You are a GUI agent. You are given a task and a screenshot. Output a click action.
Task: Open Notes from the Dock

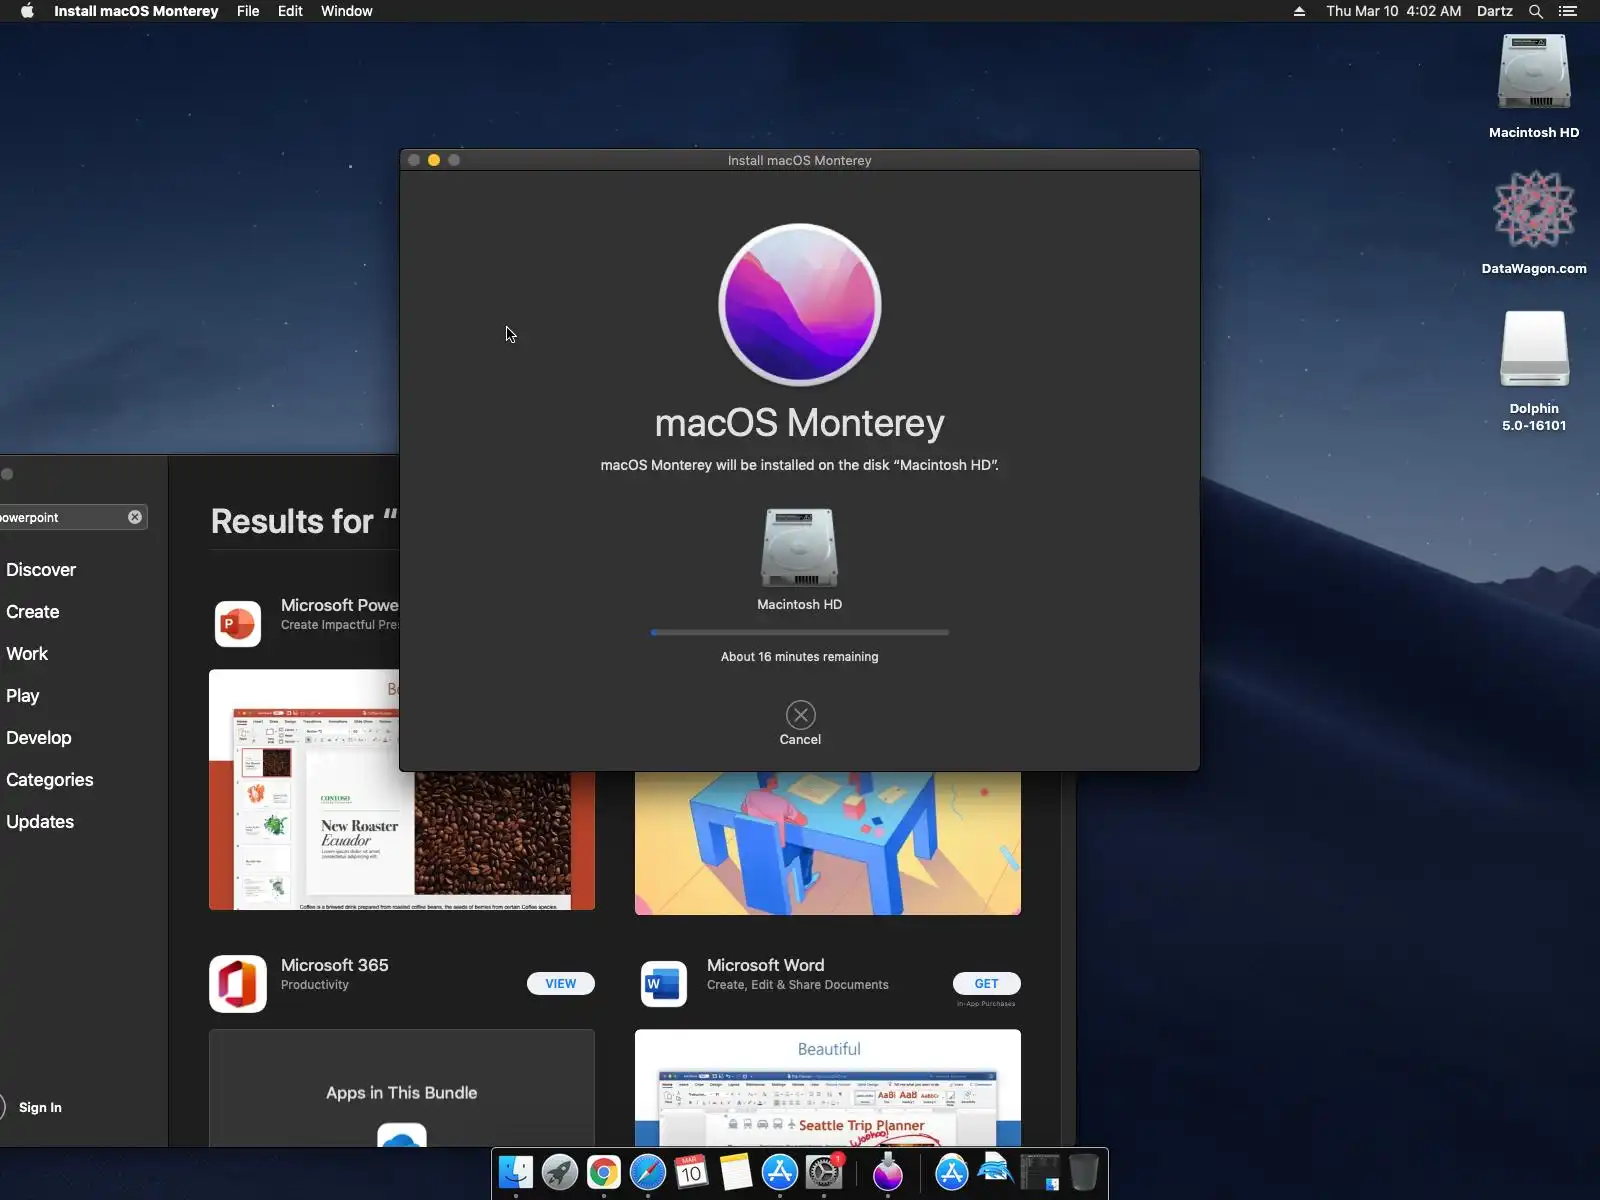pyautogui.click(x=736, y=1172)
